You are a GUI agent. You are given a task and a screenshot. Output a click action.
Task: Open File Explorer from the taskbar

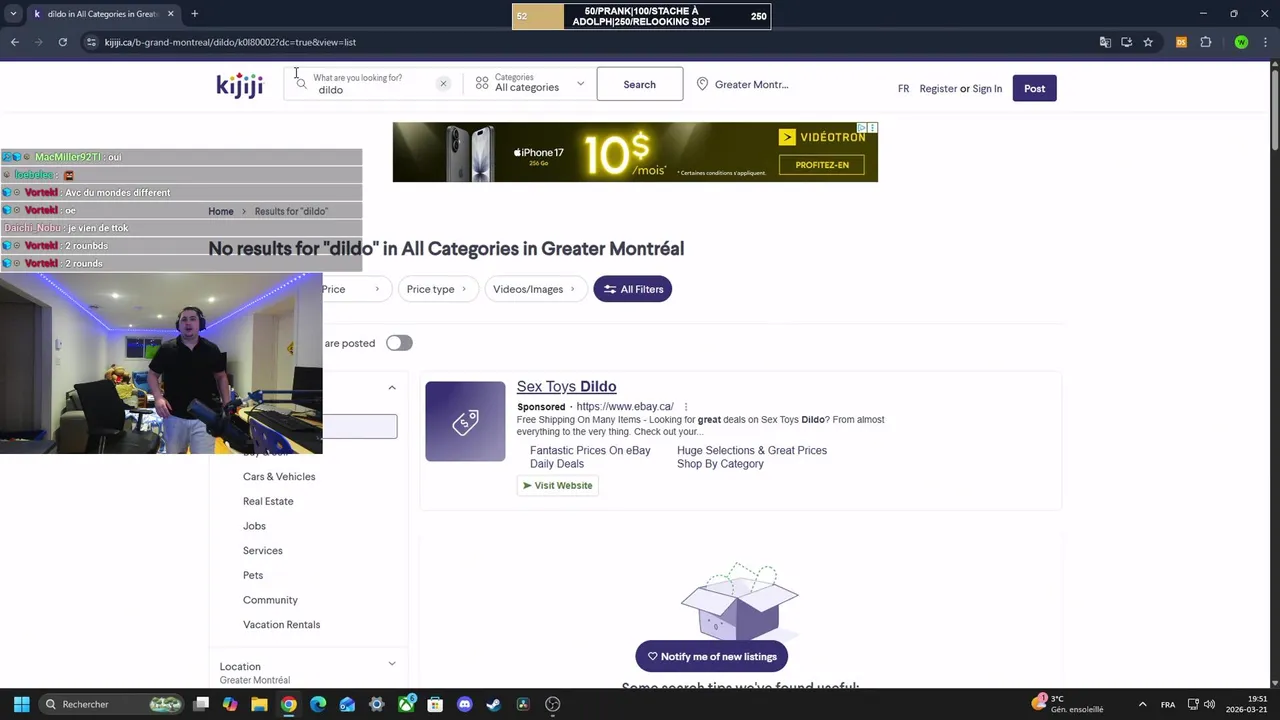pos(259,704)
